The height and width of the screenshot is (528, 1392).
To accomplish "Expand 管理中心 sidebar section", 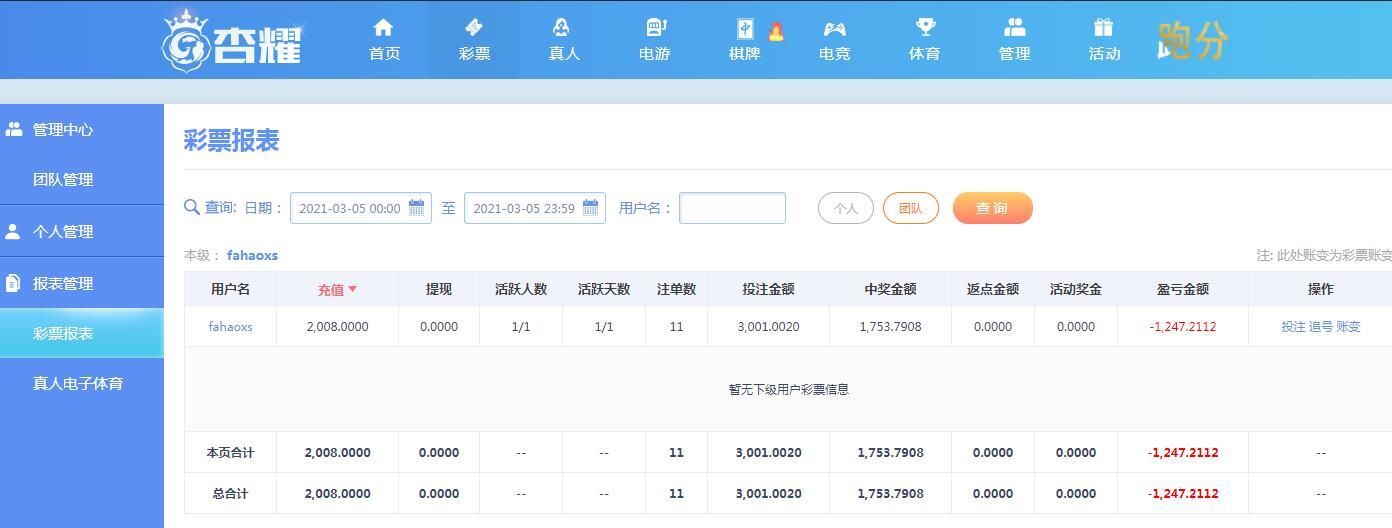I will click(82, 129).
